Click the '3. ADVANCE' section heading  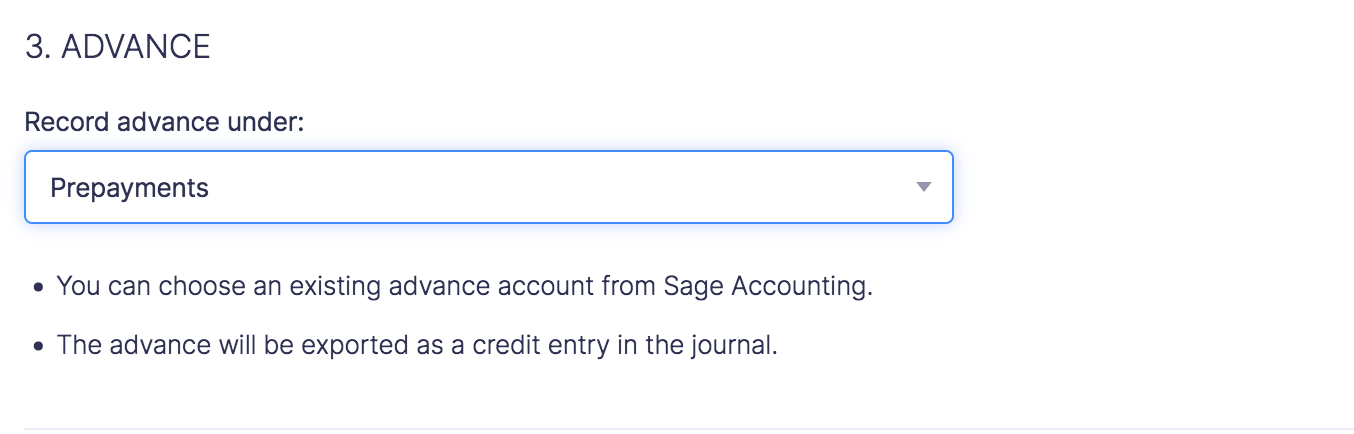tap(117, 47)
